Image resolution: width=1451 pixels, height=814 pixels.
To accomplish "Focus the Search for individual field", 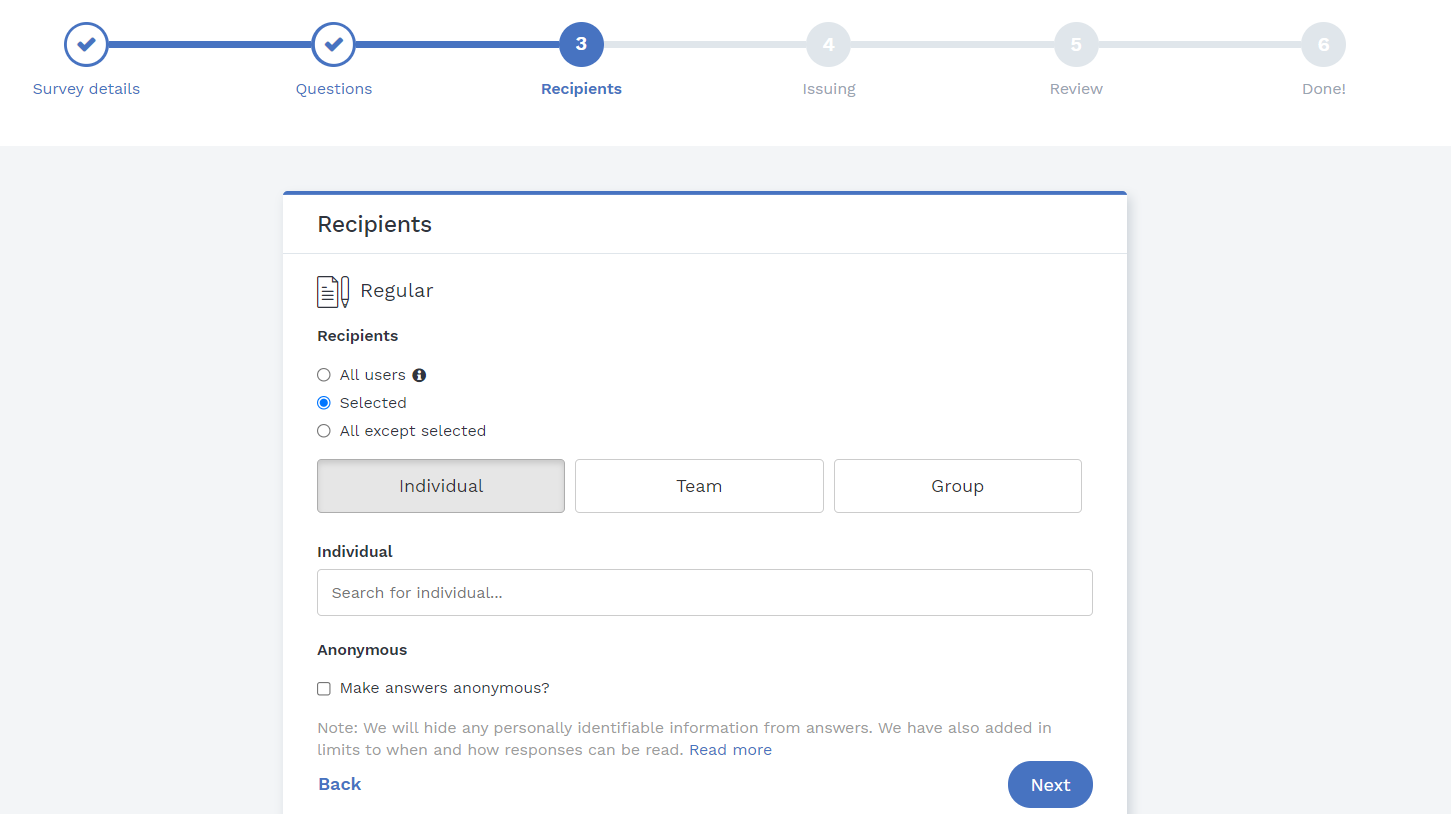I will [x=705, y=592].
